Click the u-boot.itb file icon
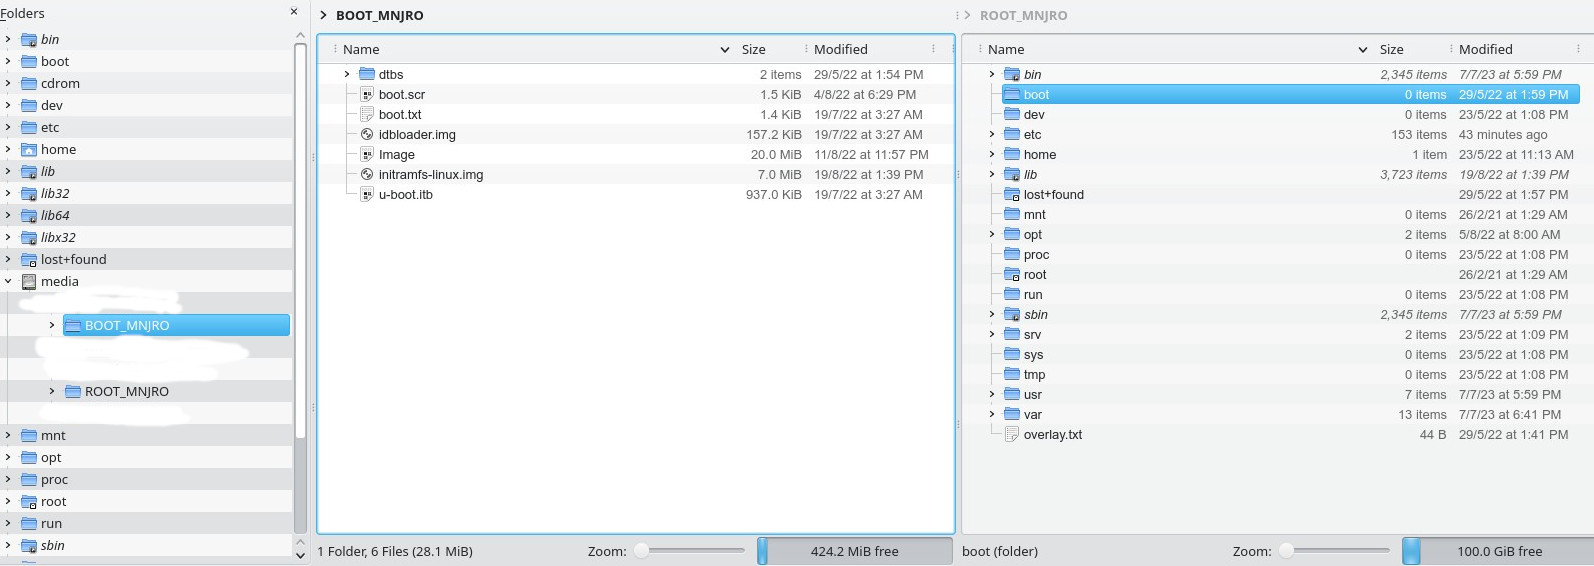The height and width of the screenshot is (566, 1594). [x=367, y=194]
